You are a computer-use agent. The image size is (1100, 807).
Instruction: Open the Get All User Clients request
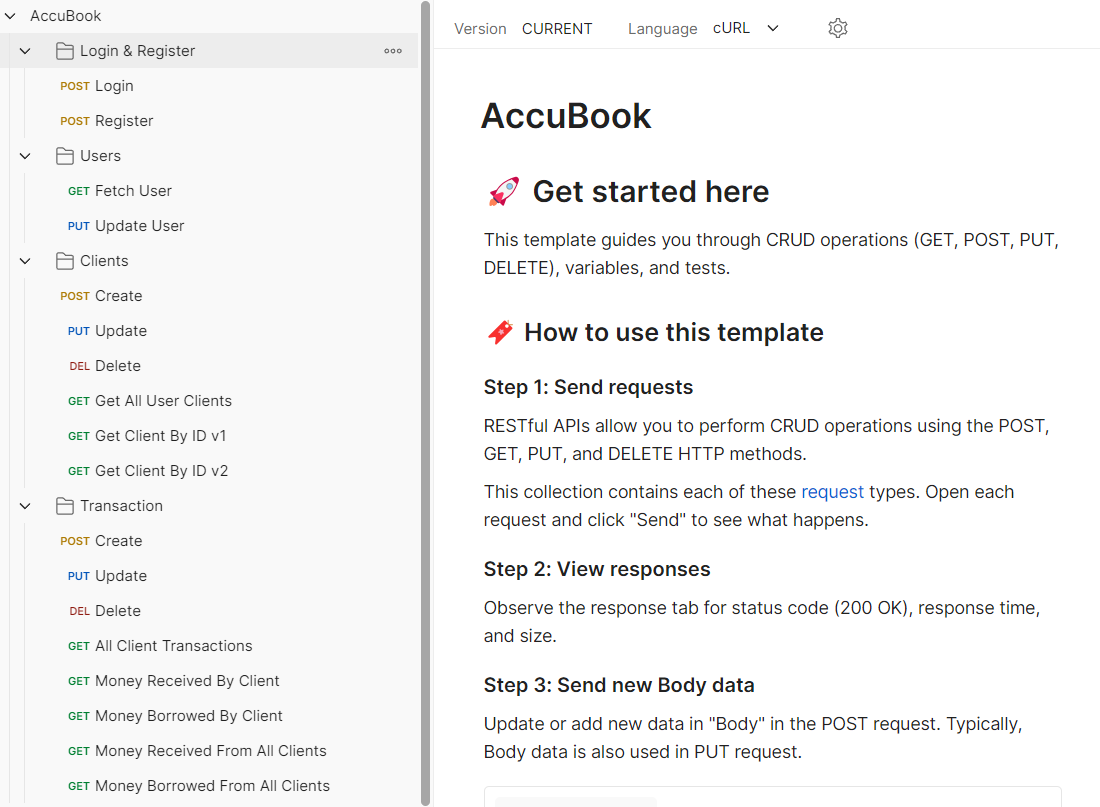click(x=163, y=401)
